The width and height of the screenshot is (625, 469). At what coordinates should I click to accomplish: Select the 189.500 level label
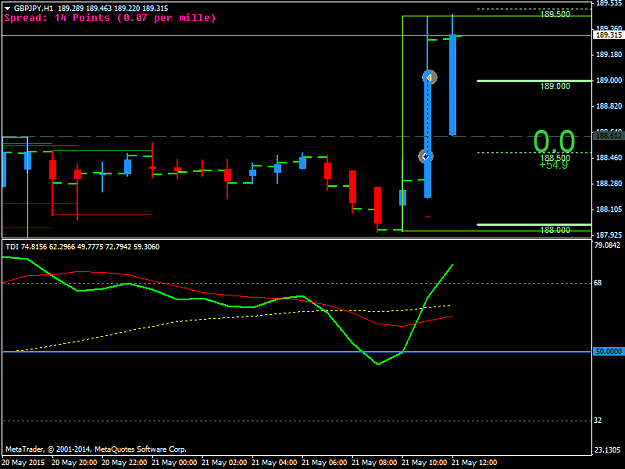pos(555,14)
